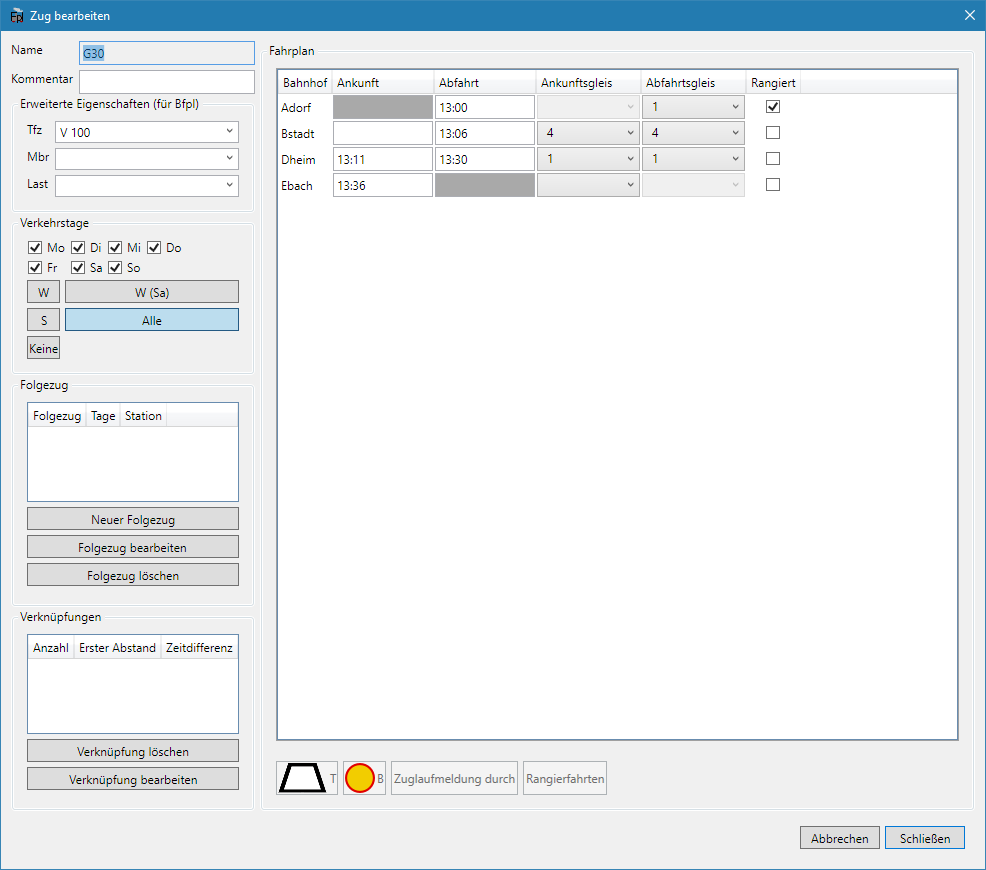Uncheck the Mi weekday checkbox
Screen dimensions: 986x870
[x=115, y=248]
